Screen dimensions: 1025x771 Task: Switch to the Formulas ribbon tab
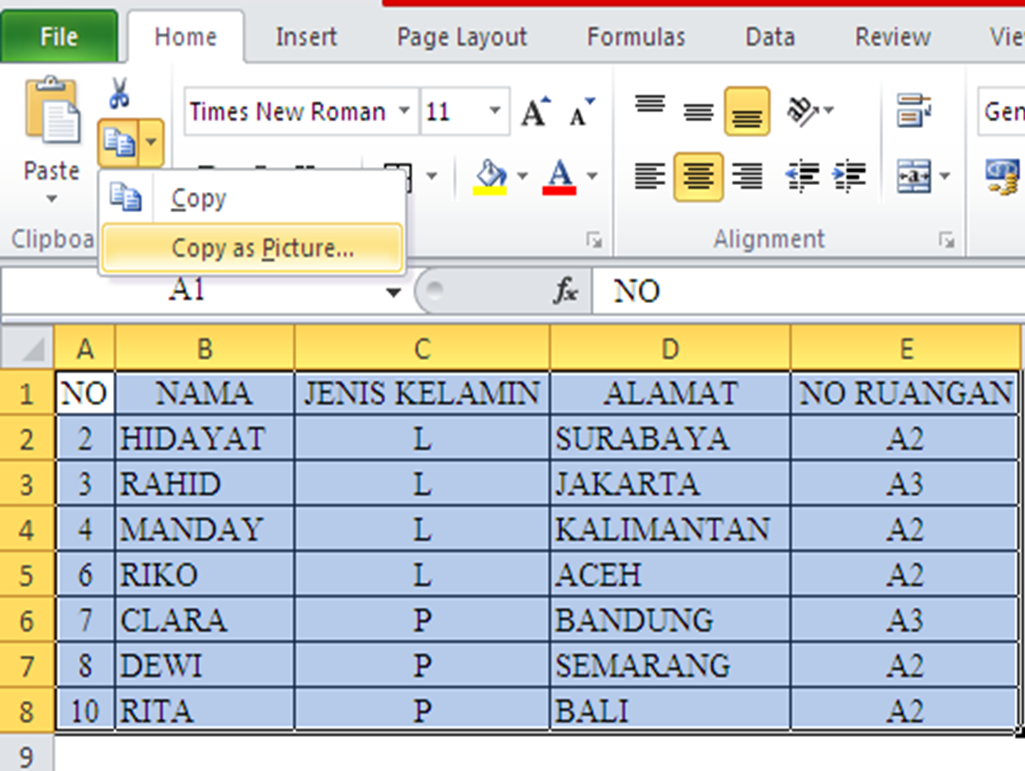click(x=635, y=36)
